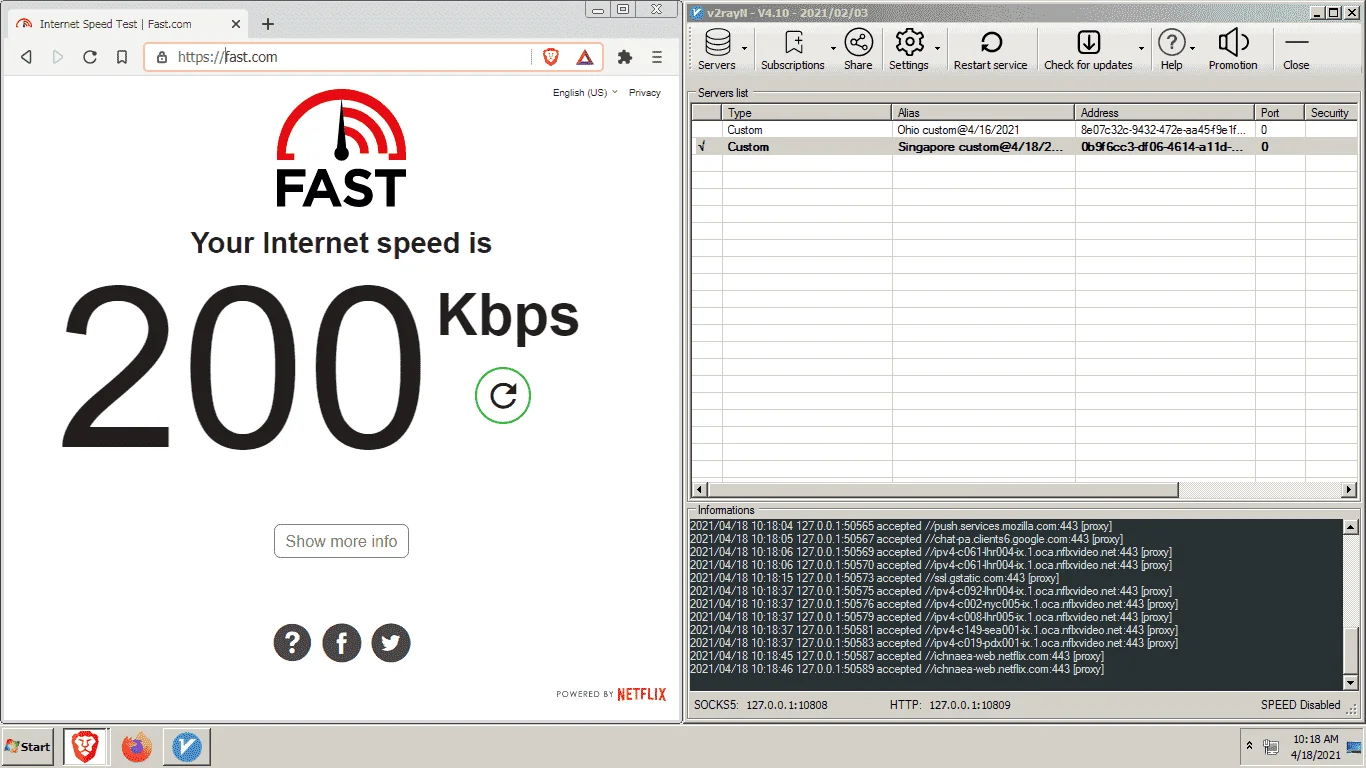
Task: Share on Facebook via fast.com icon
Action: click(341, 643)
